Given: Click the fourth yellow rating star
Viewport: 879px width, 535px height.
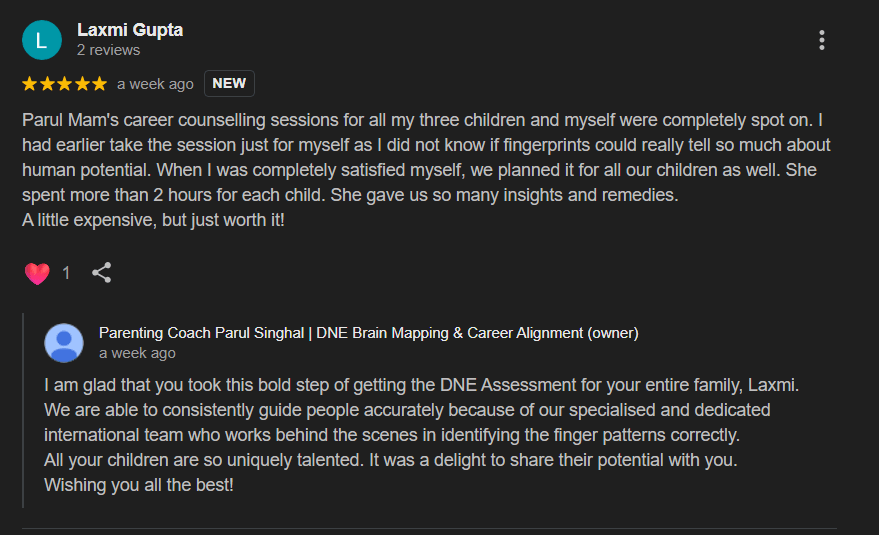Looking at the screenshot, I should 82,84.
